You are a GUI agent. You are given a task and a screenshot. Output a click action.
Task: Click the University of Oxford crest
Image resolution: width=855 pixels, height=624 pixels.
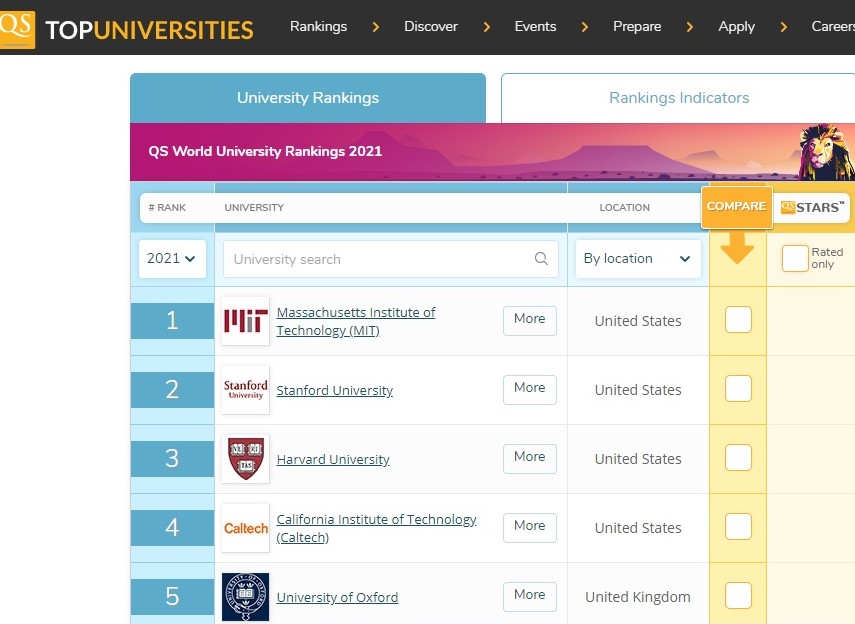pyautogui.click(x=245, y=597)
